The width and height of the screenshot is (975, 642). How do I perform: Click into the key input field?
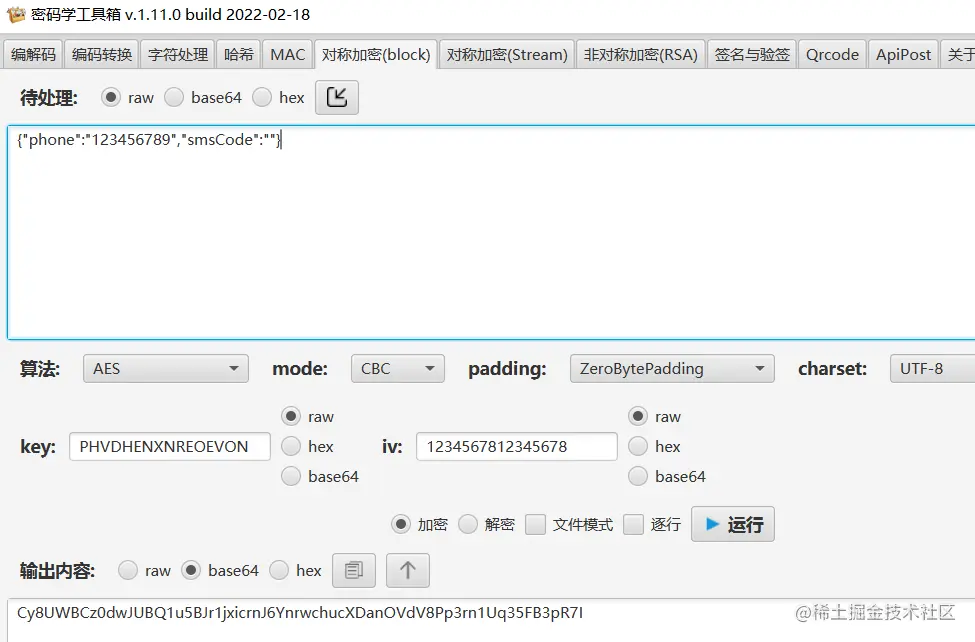tap(170, 446)
